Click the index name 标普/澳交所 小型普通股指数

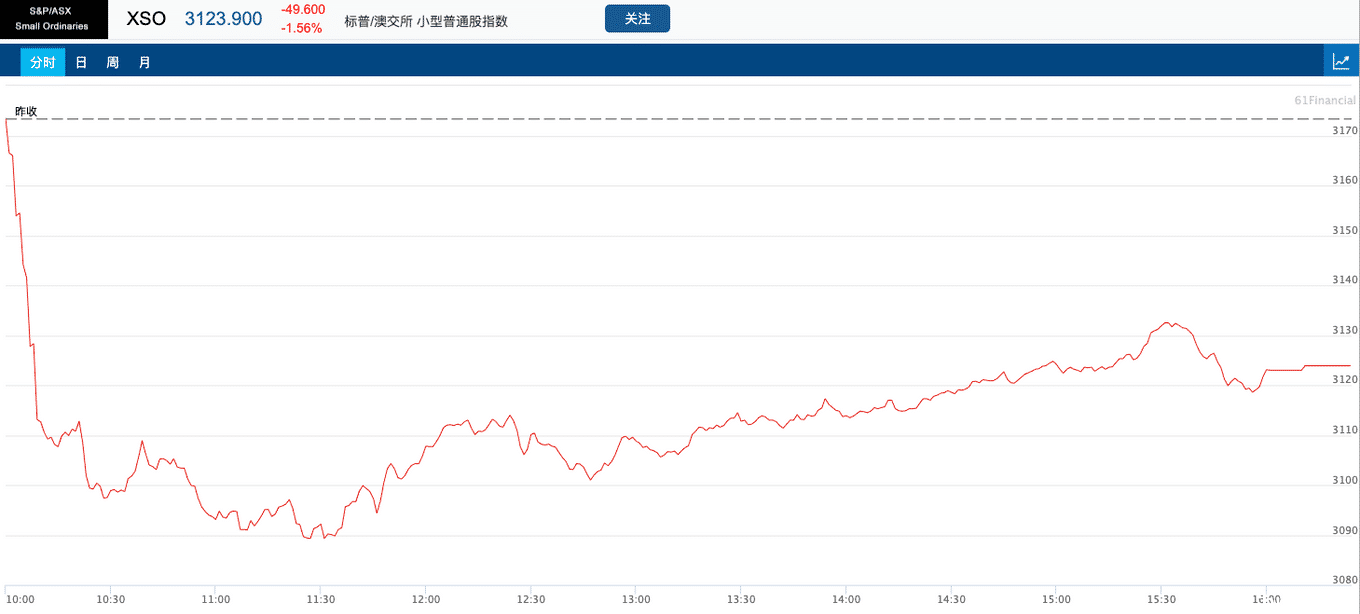426,20
